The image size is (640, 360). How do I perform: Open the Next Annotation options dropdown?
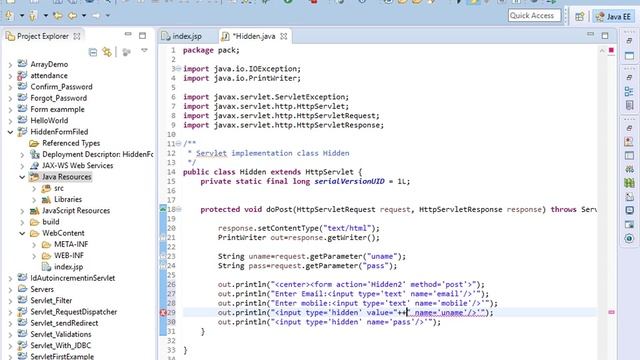tap(22, 16)
